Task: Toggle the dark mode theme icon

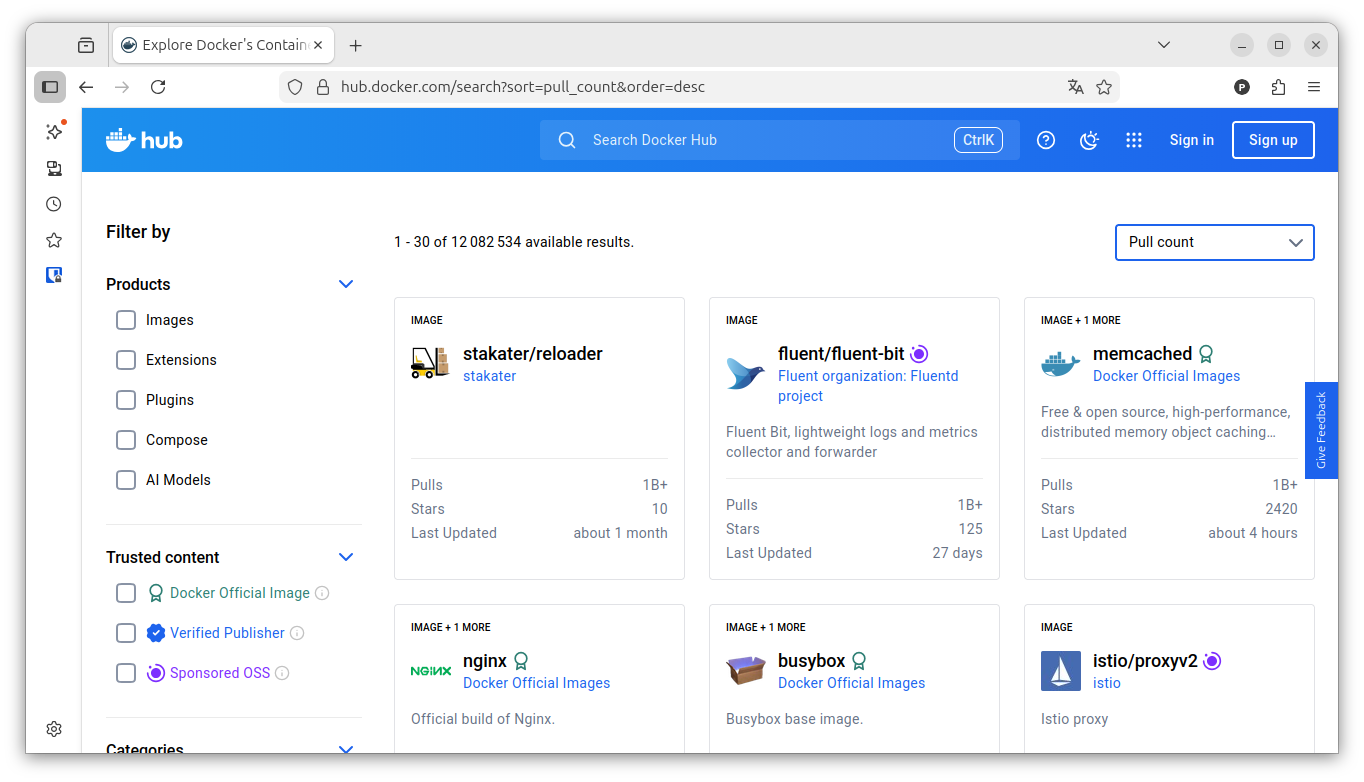Action: click(x=1090, y=140)
